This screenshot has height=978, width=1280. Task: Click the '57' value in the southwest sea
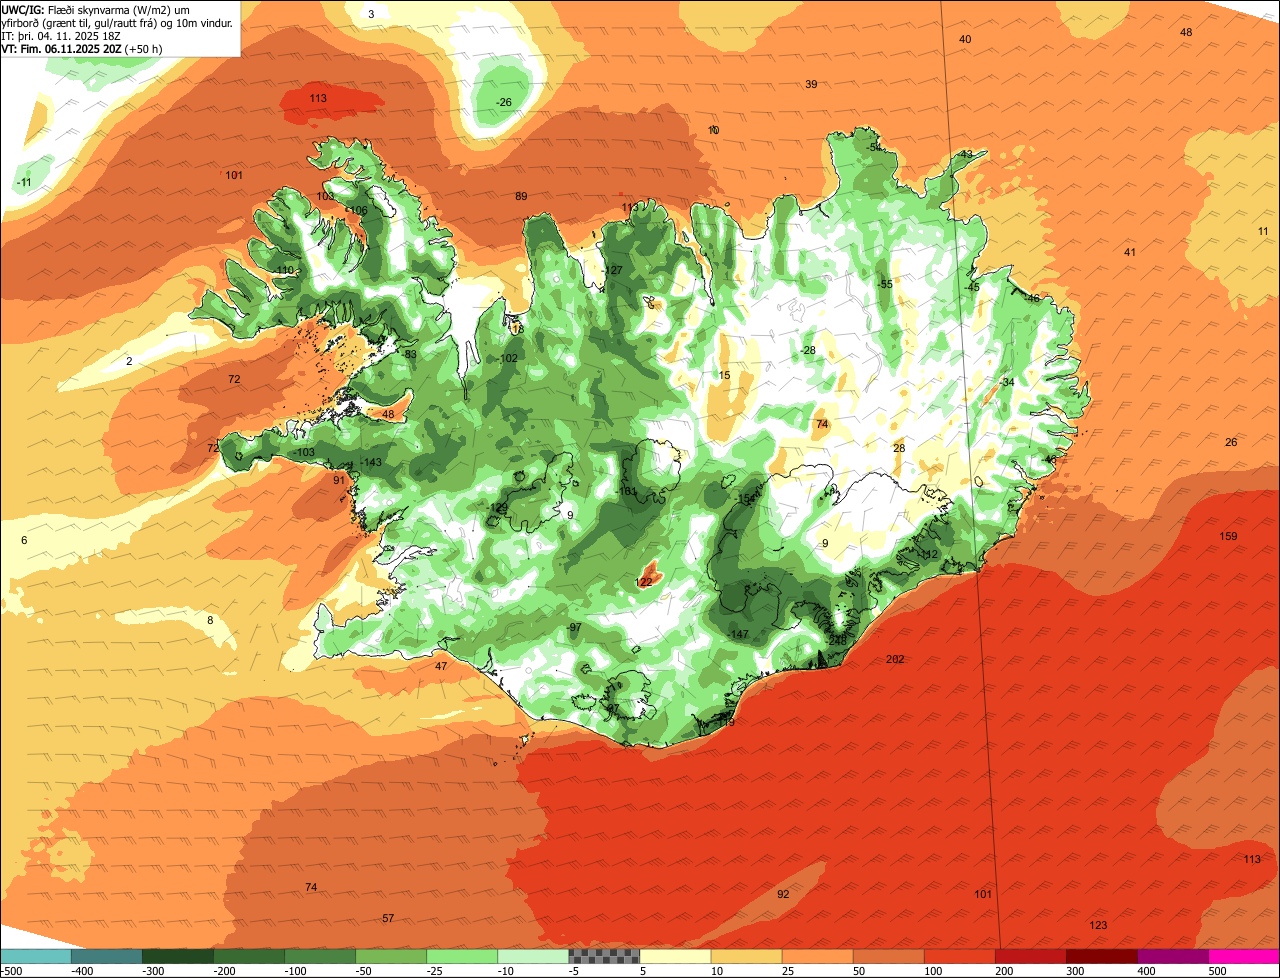click(x=388, y=919)
